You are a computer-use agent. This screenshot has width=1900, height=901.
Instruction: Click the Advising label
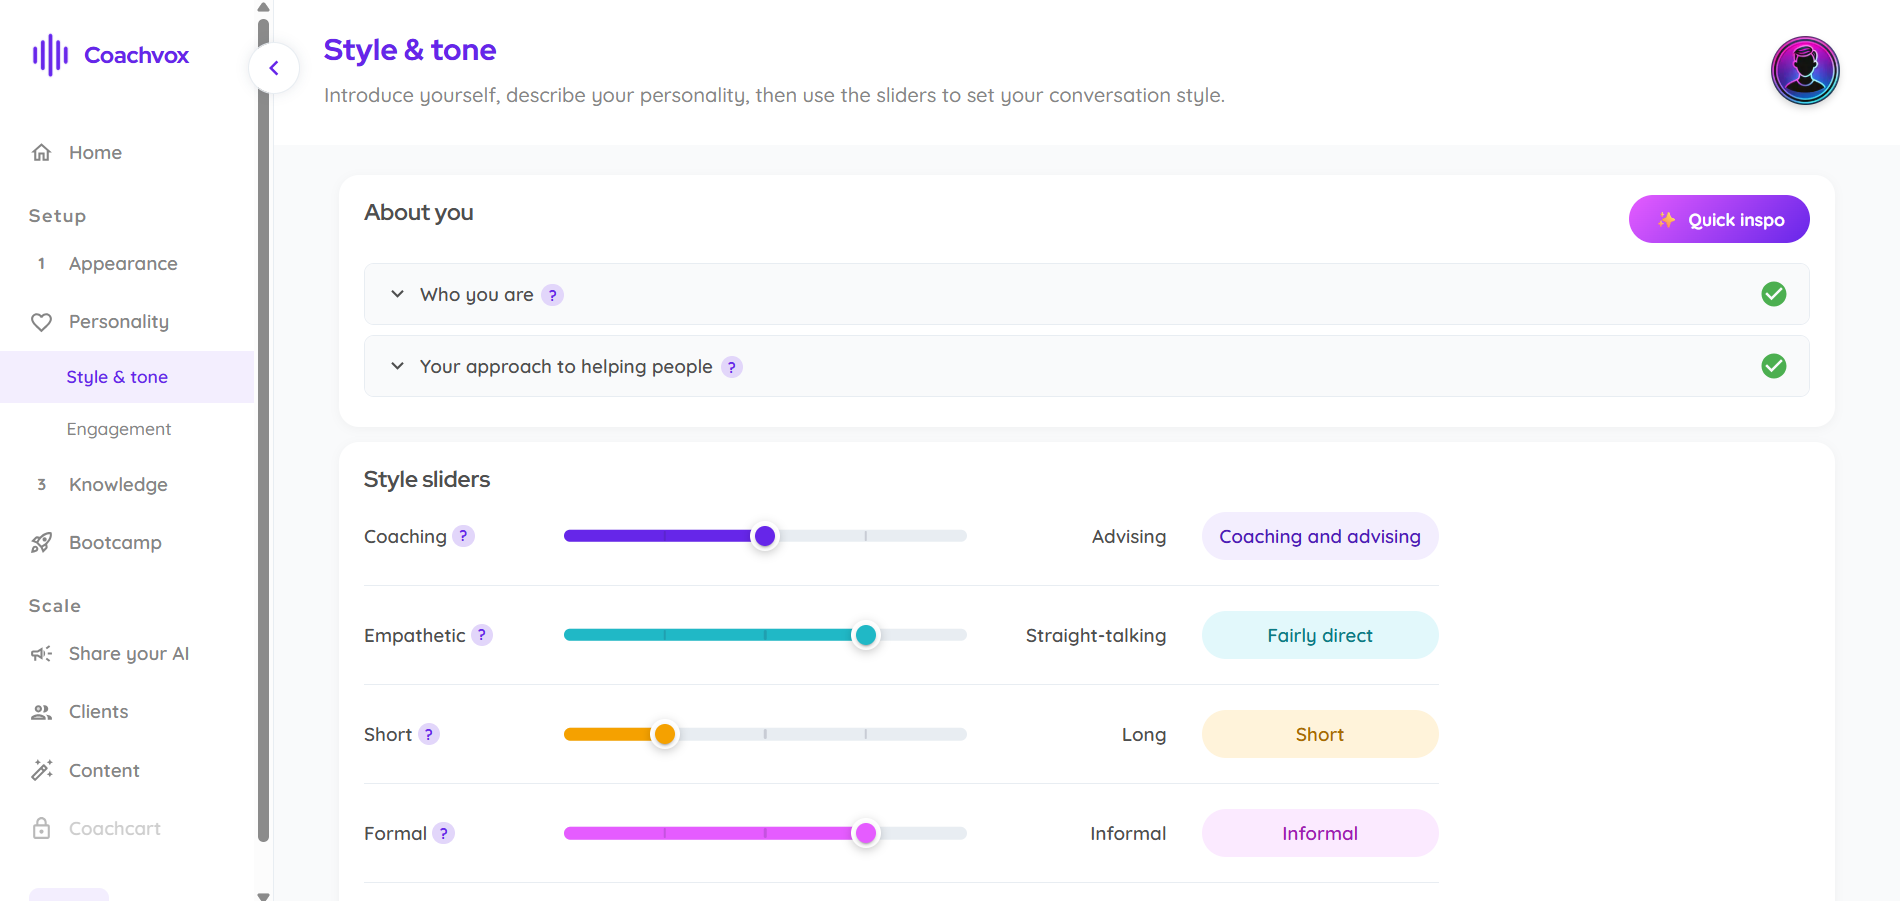pos(1129,536)
